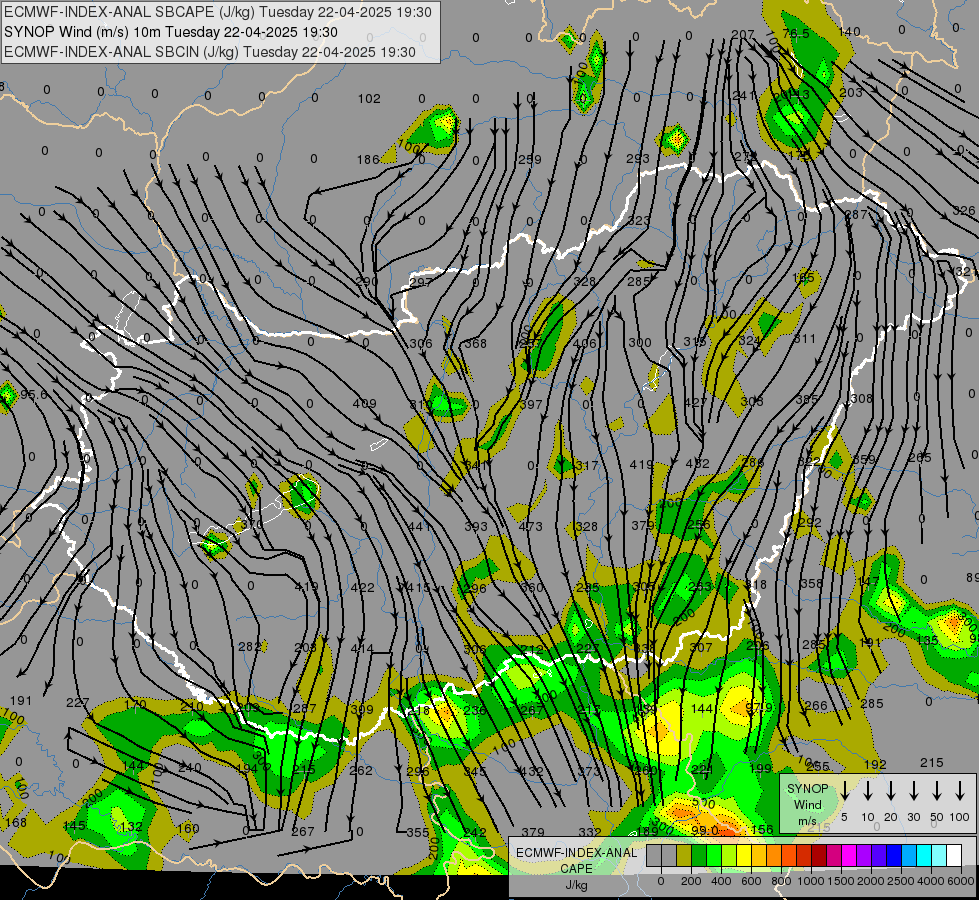Click the map value 368
979x900 pixels.
tap(475, 343)
